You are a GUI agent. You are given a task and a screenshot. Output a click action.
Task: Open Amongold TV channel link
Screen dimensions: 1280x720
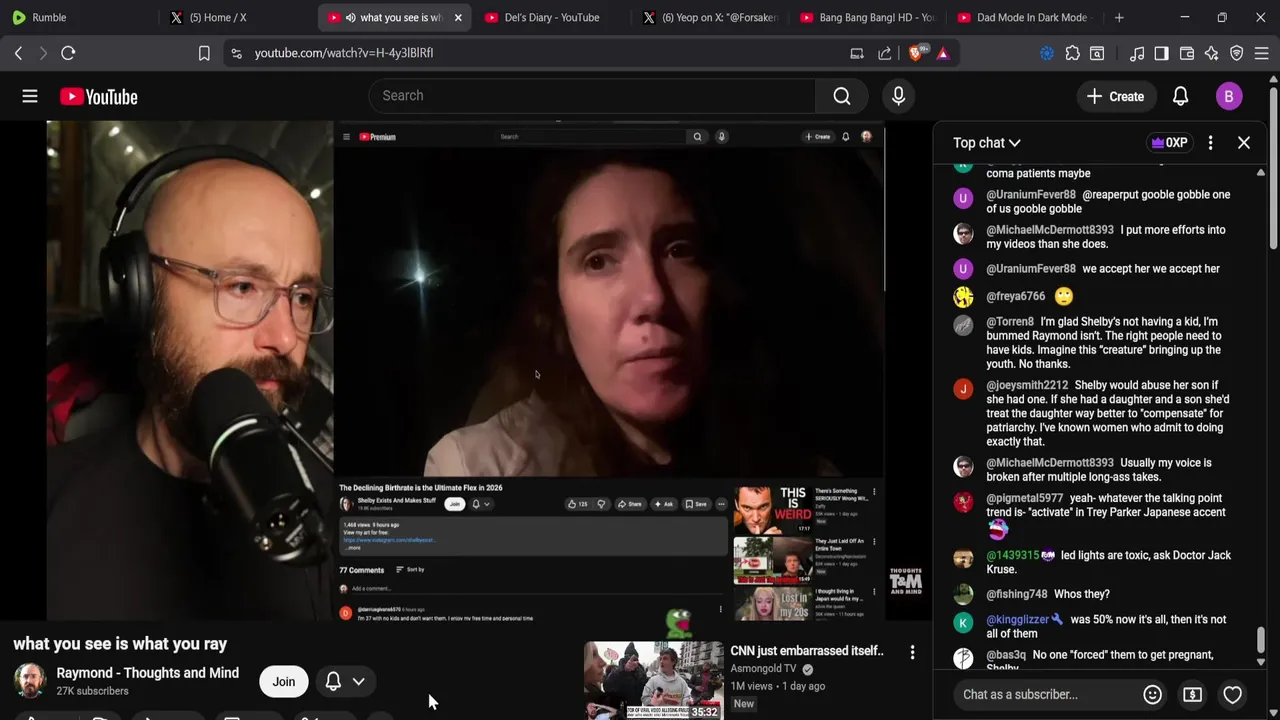(763, 669)
